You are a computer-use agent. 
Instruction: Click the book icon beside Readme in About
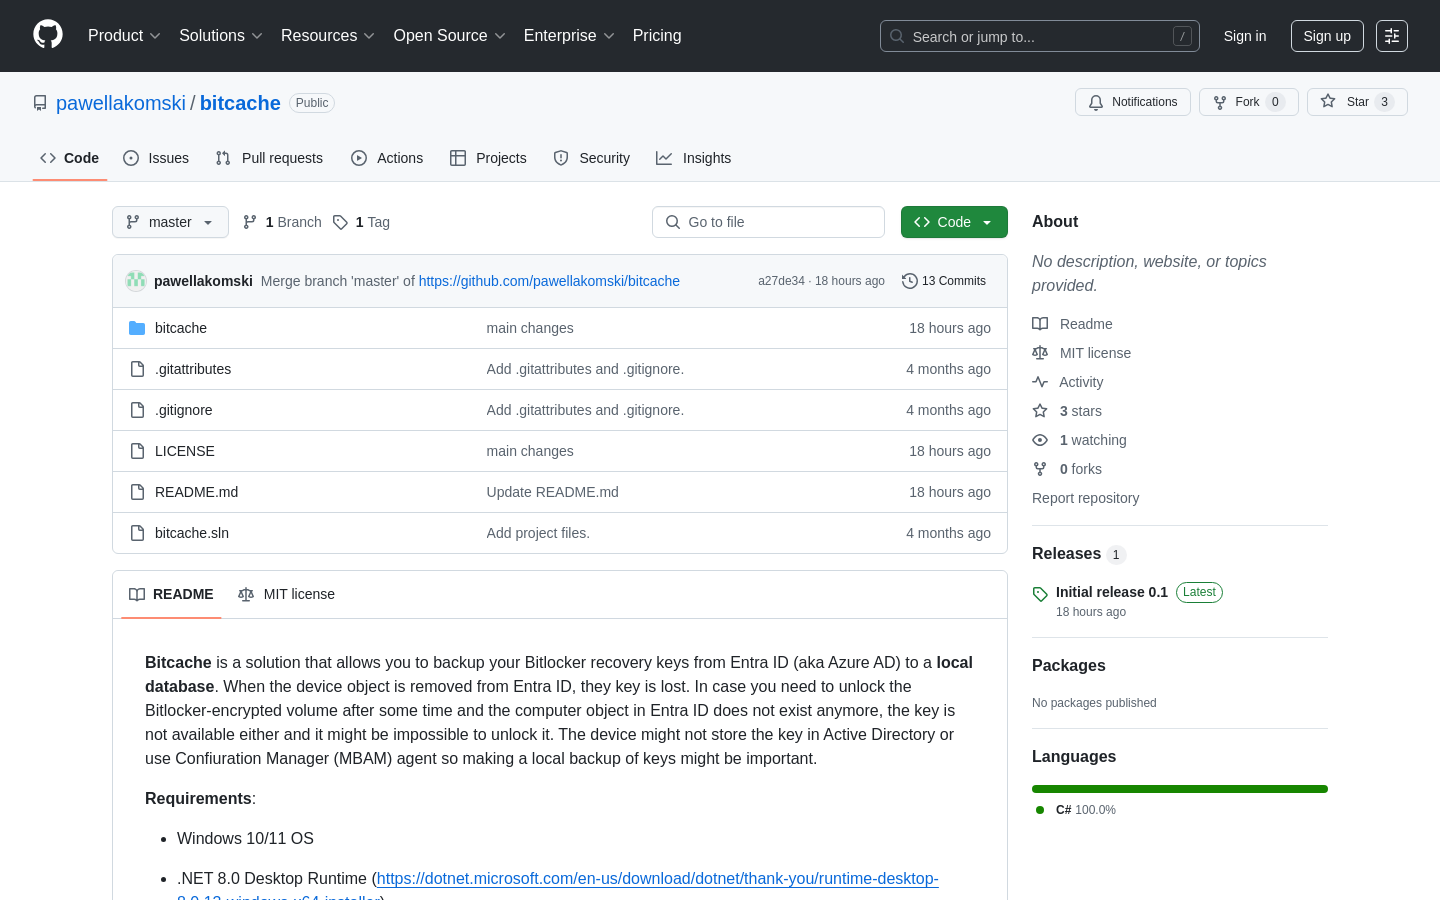1040,324
